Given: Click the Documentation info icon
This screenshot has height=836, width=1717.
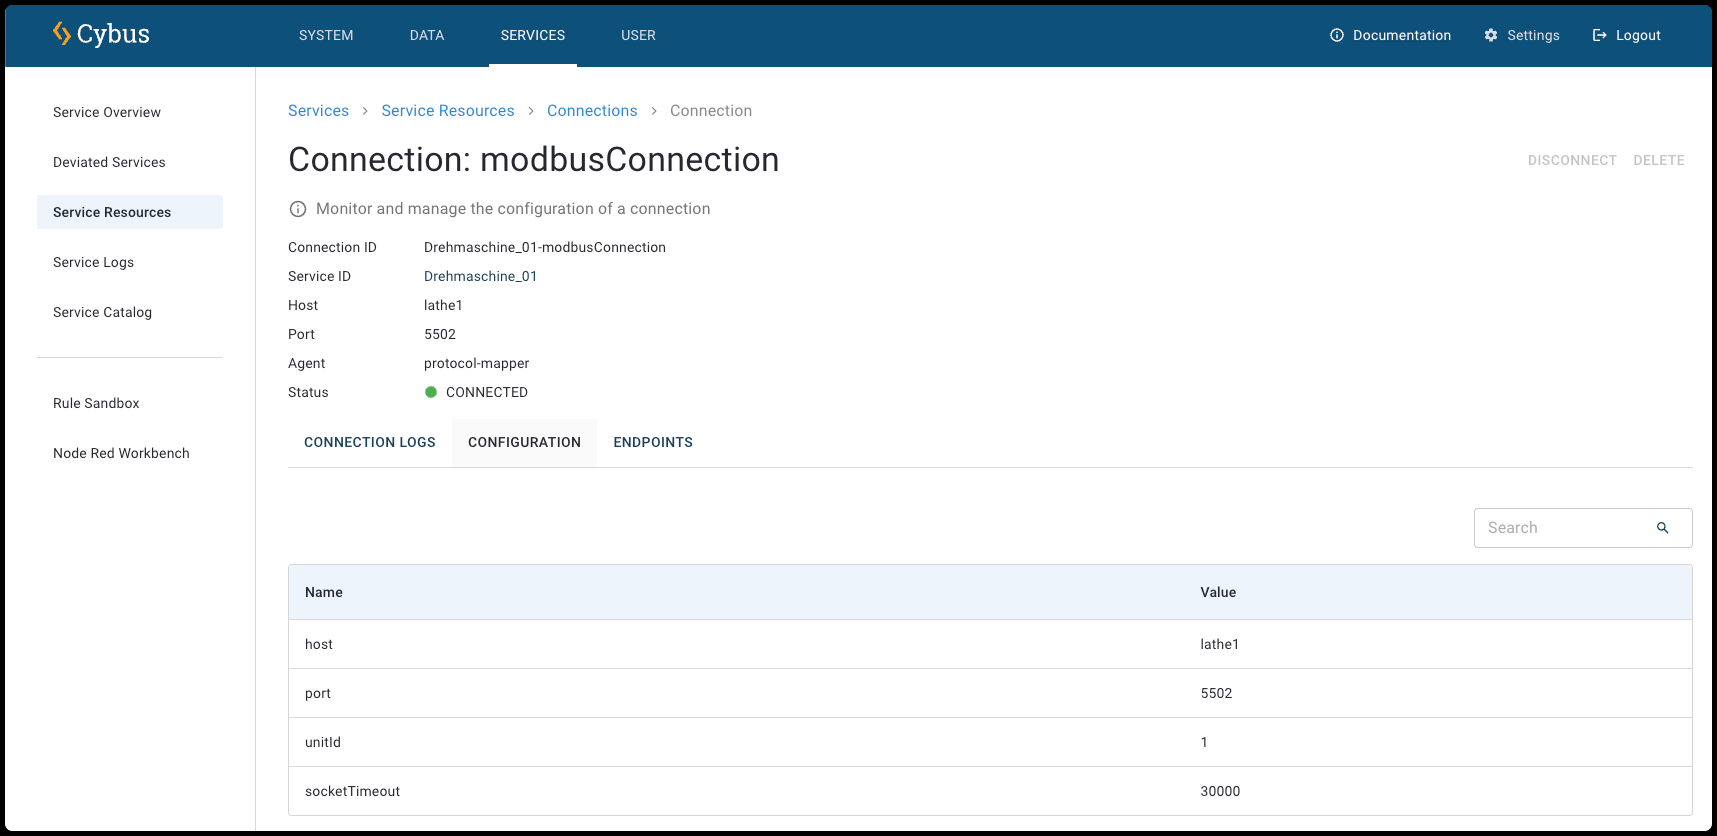Looking at the screenshot, I should click(1336, 35).
